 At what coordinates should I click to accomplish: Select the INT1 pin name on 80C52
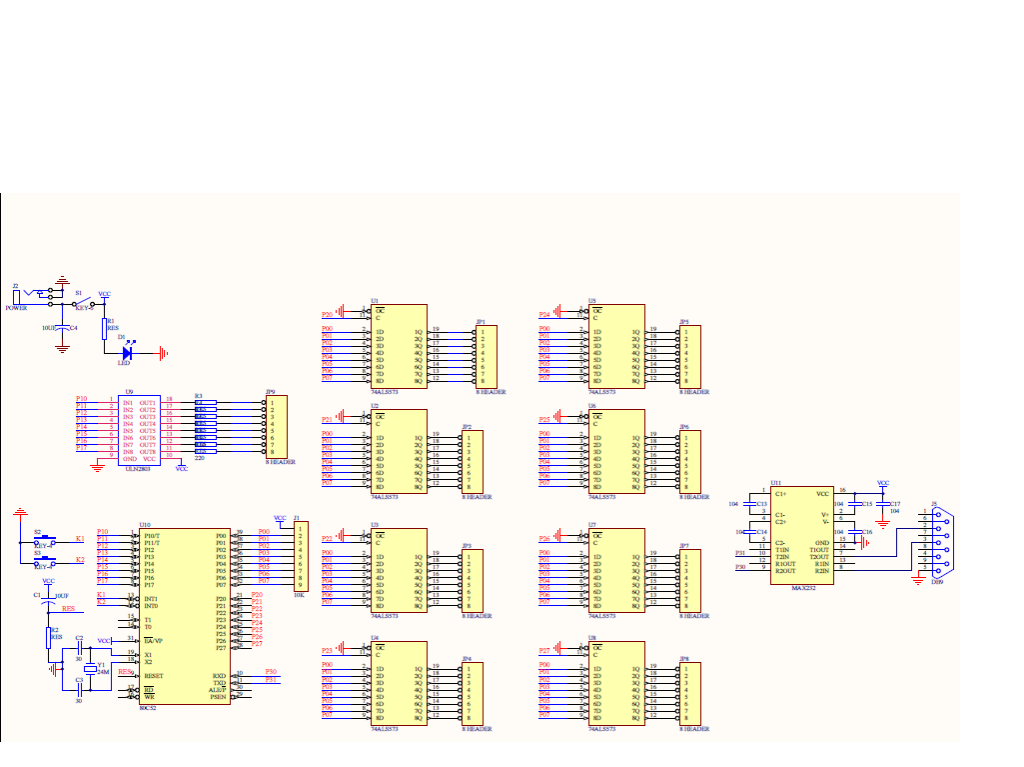tap(151, 599)
